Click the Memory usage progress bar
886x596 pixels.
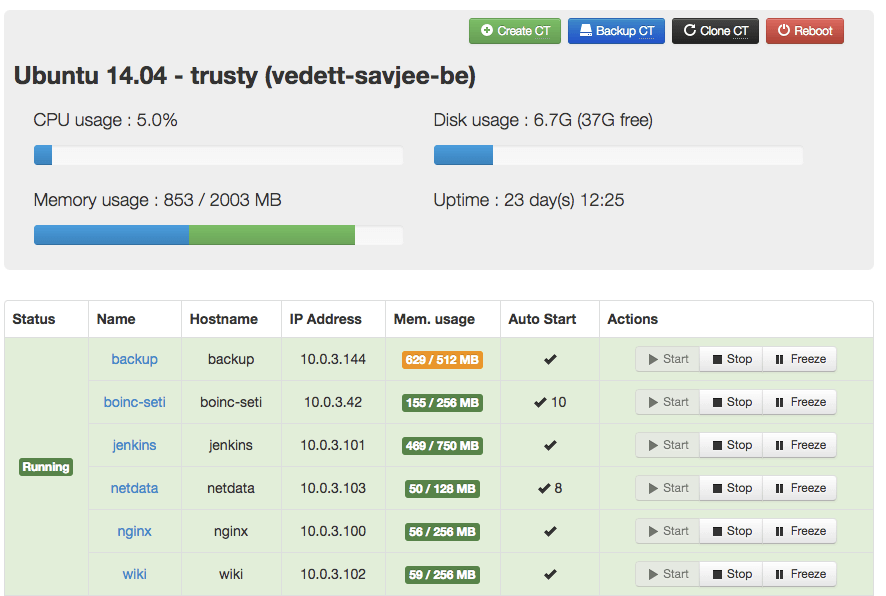(218, 235)
